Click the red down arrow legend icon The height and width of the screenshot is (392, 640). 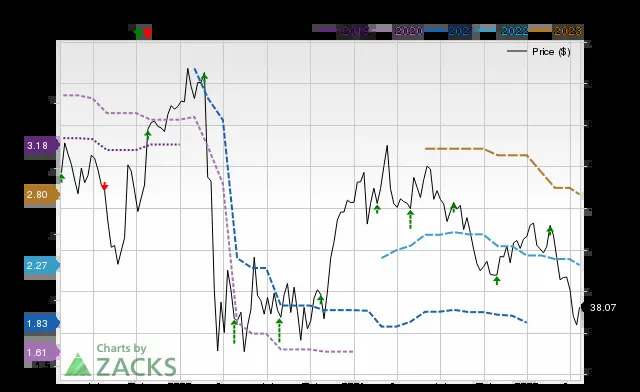tap(148, 32)
